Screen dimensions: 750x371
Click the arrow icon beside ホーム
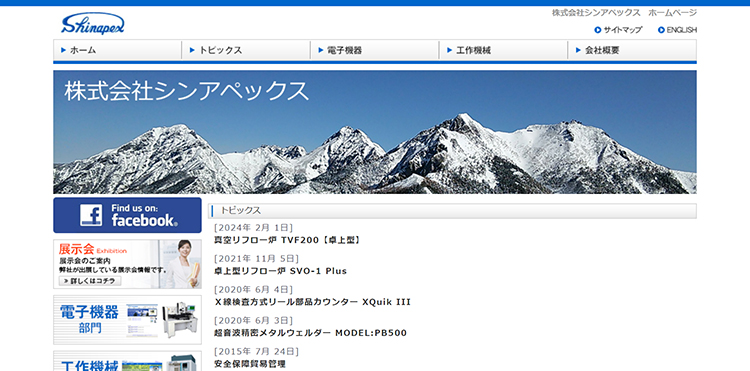(64, 50)
